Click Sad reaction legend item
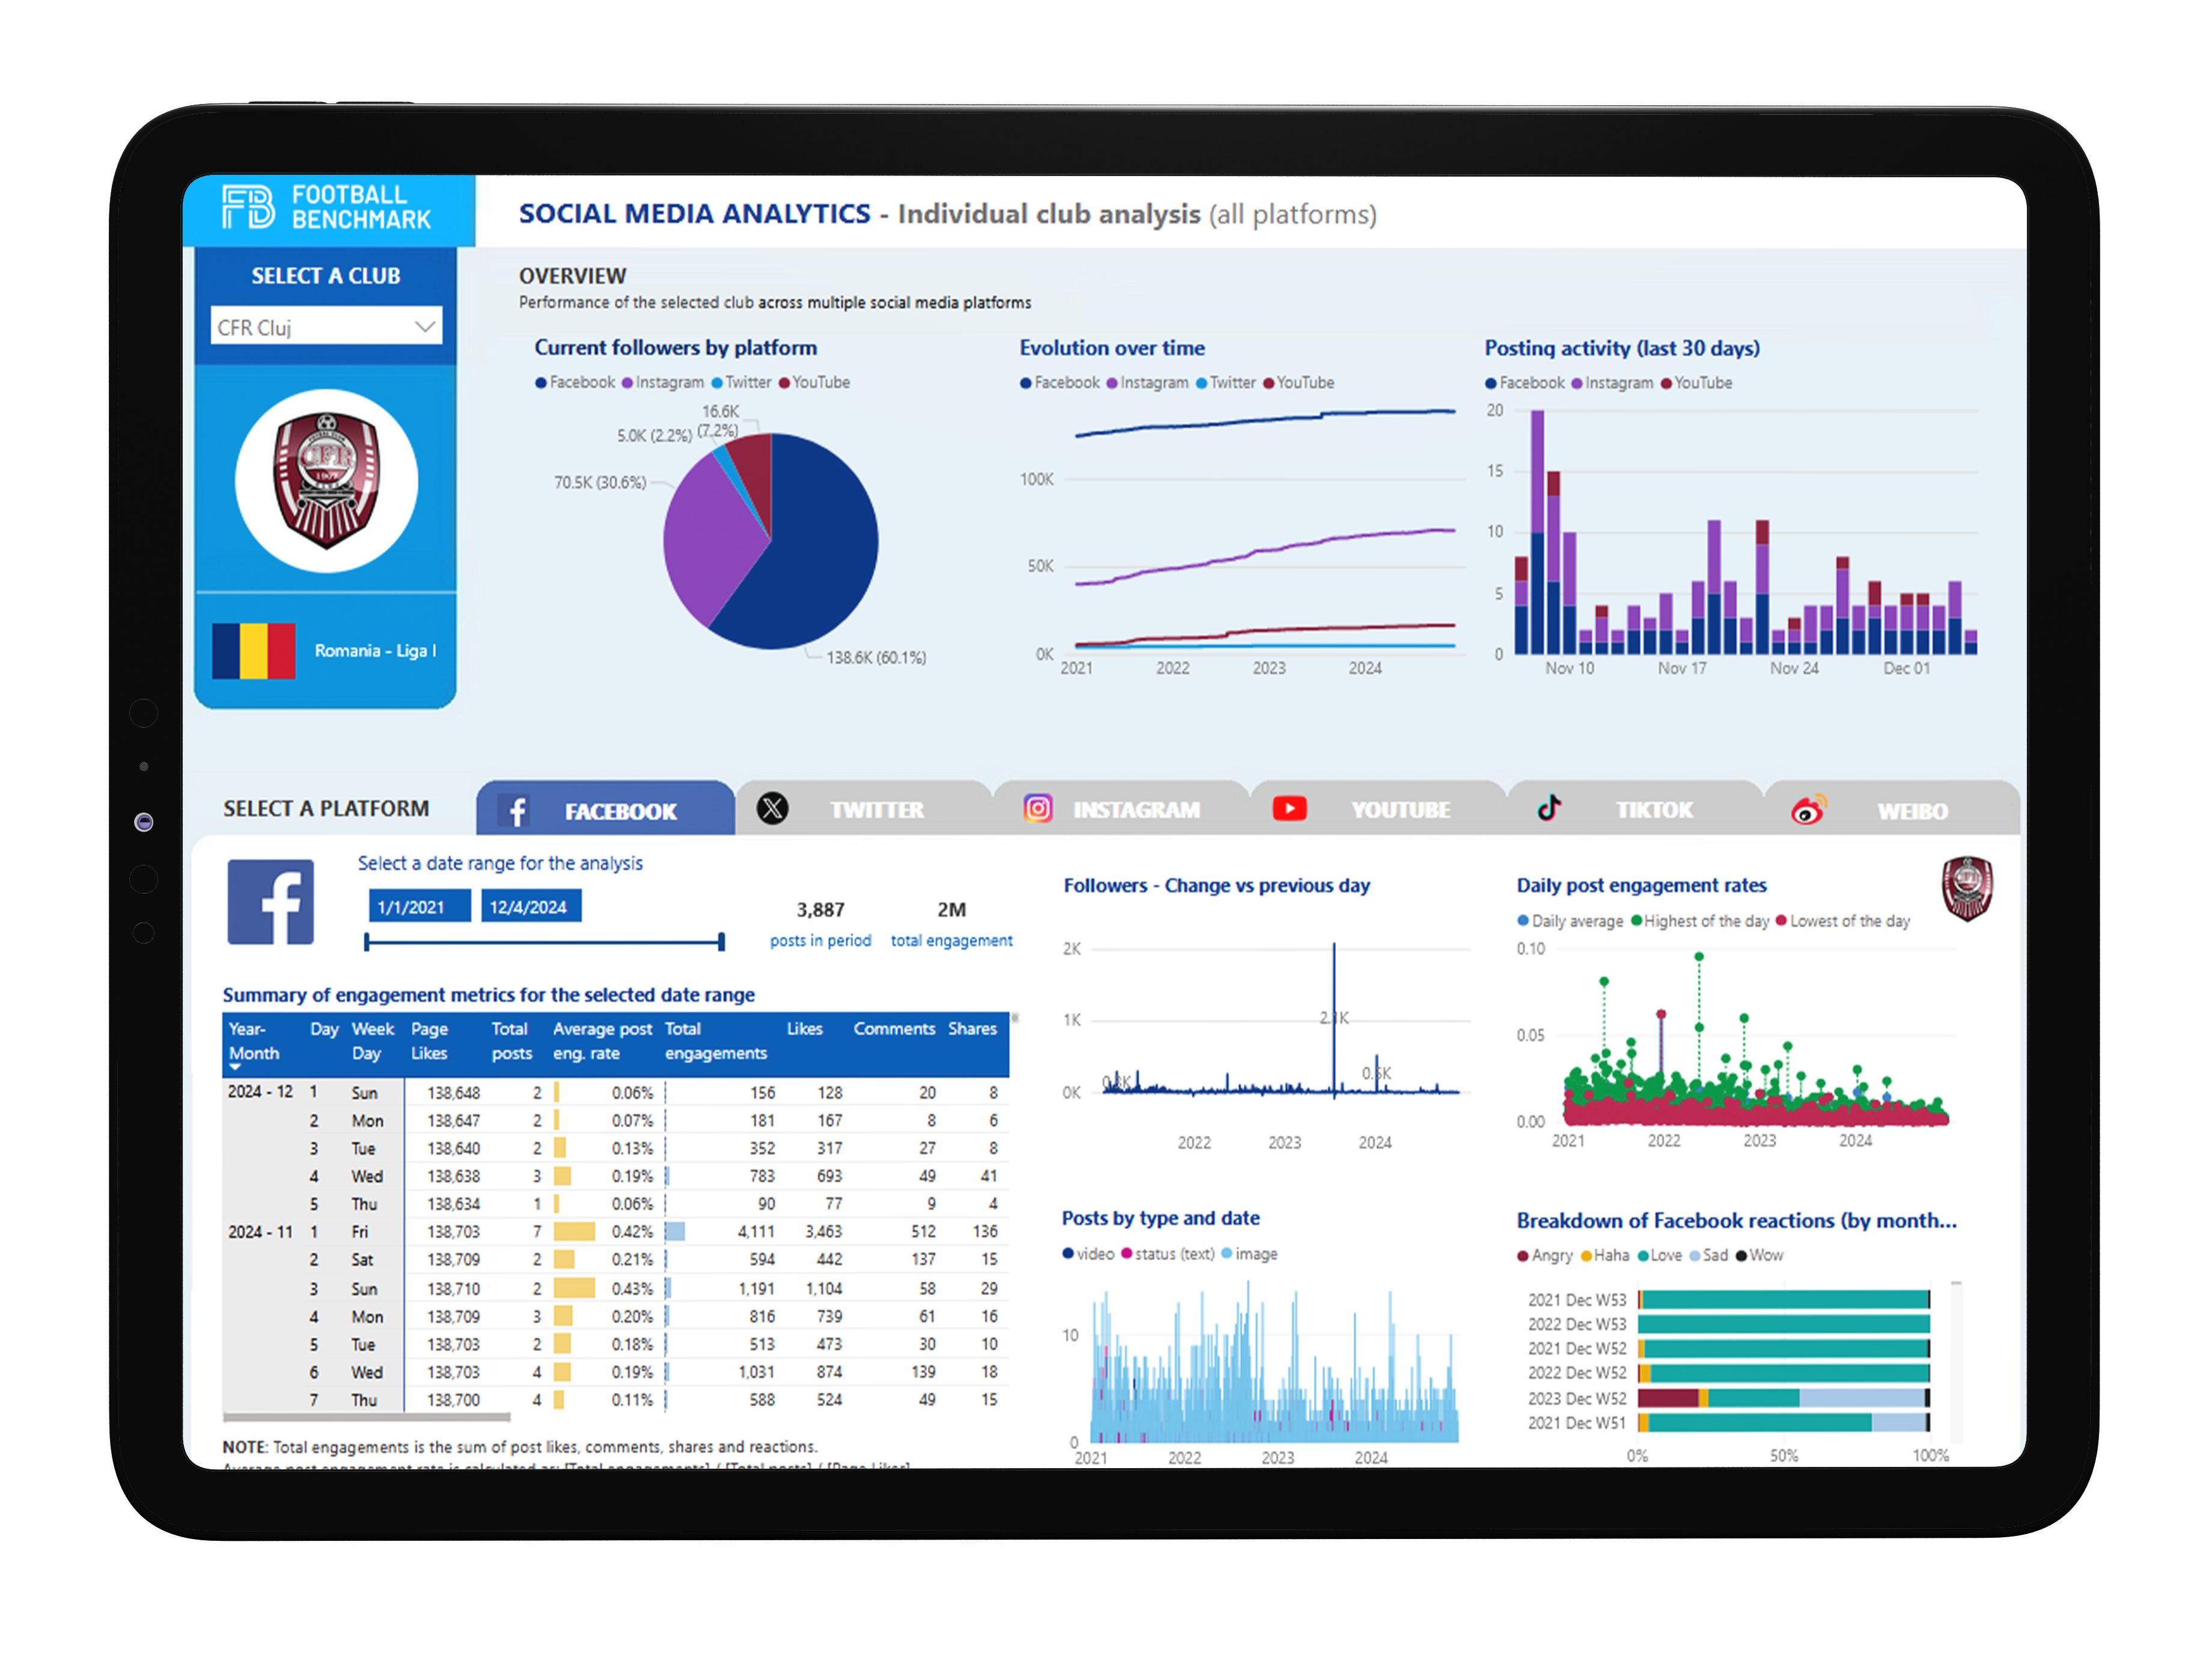The width and height of the screenshot is (2212, 1655). pyautogui.click(x=1708, y=1255)
